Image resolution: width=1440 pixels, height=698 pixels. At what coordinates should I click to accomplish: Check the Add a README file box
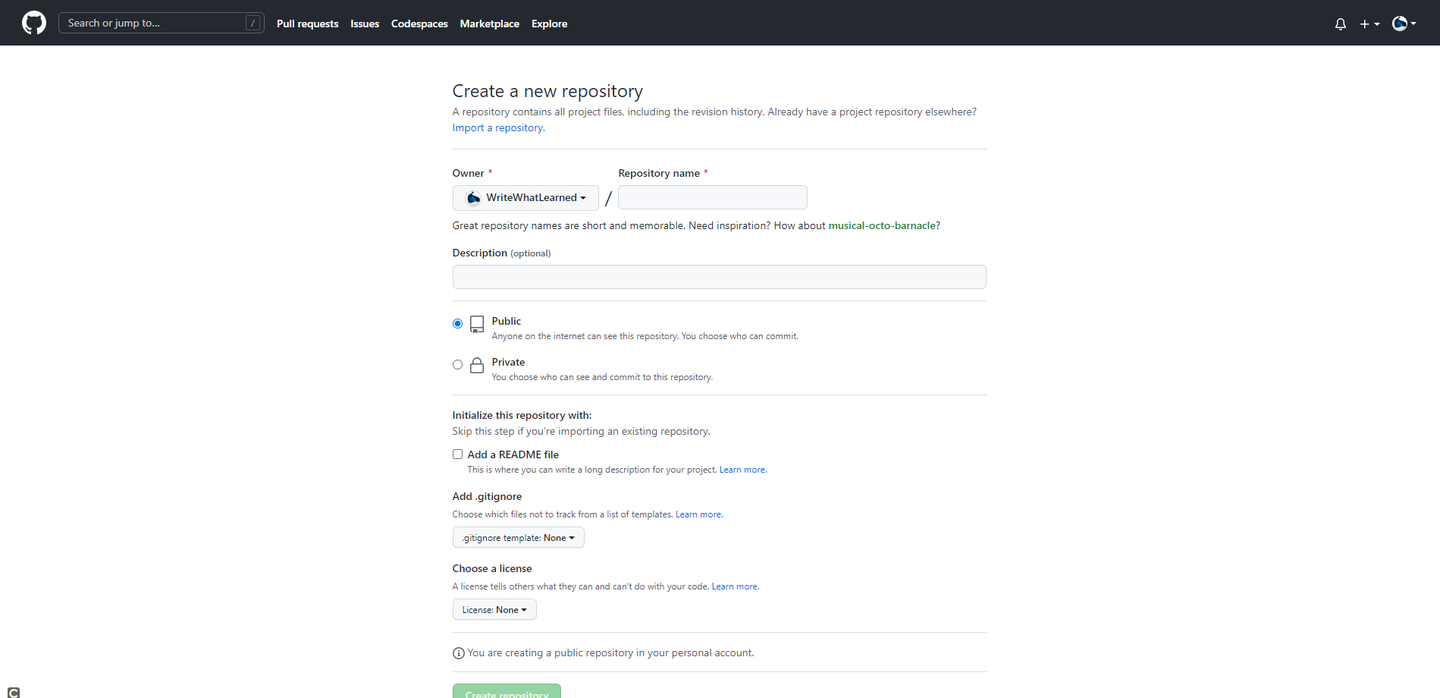(x=458, y=454)
